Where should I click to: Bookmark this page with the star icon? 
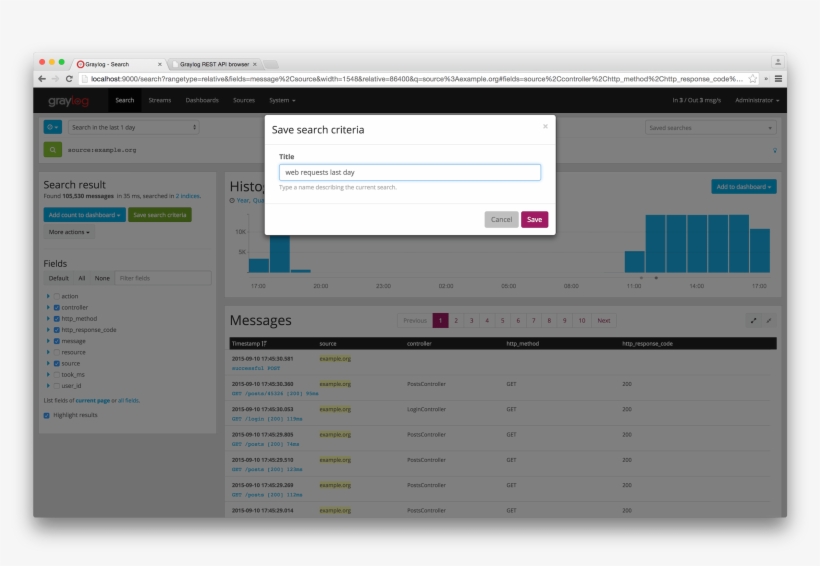(752, 78)
